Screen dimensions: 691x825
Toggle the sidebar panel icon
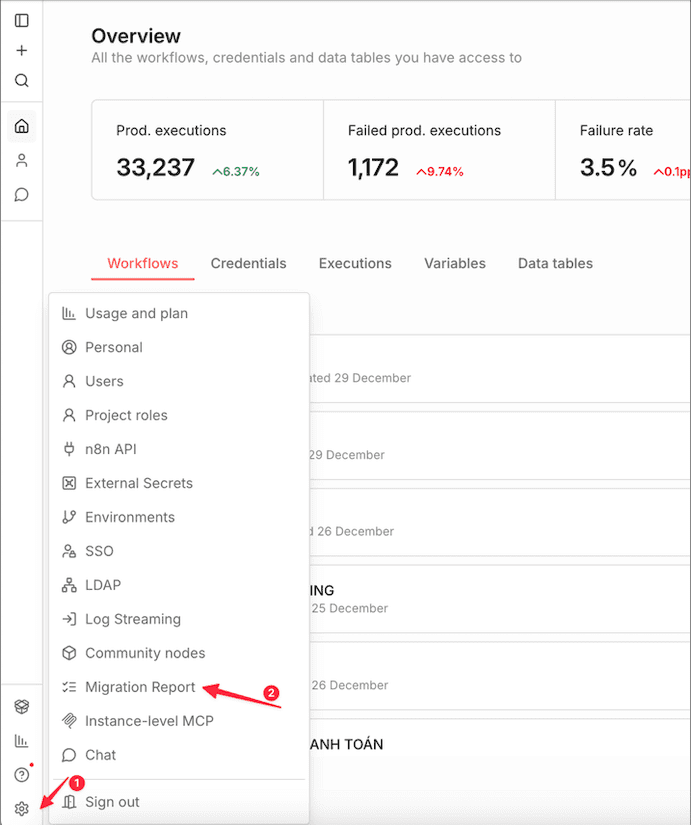(x=21, y=20)
